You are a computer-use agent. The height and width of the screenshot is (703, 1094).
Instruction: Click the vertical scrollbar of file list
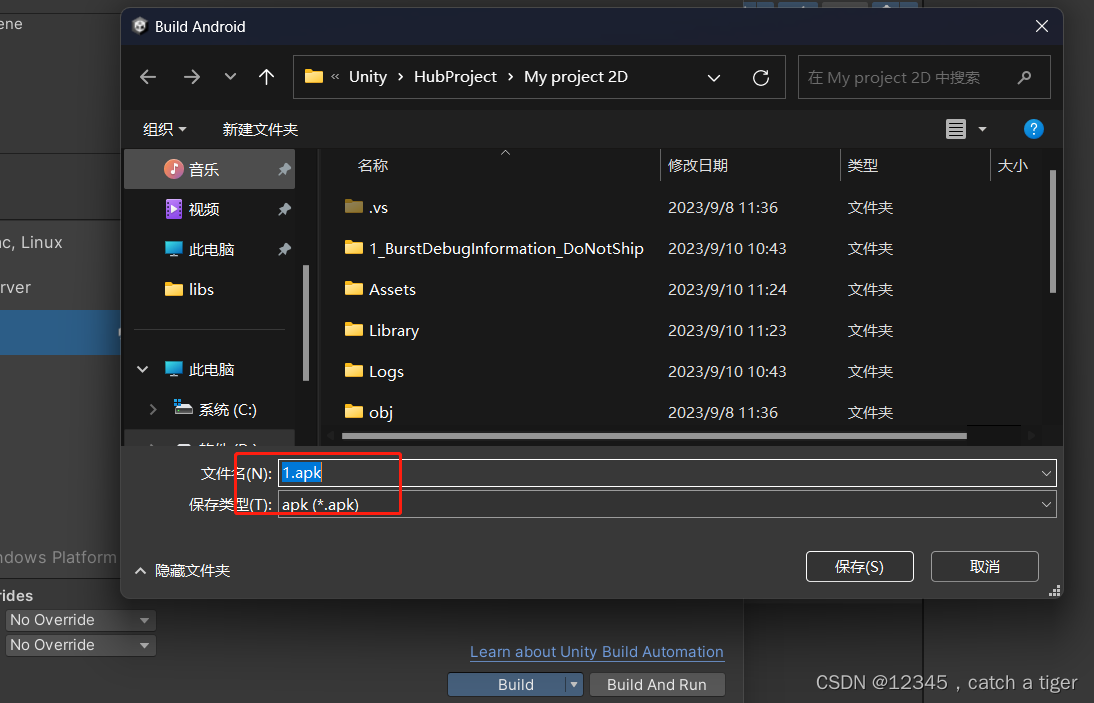1053,231
